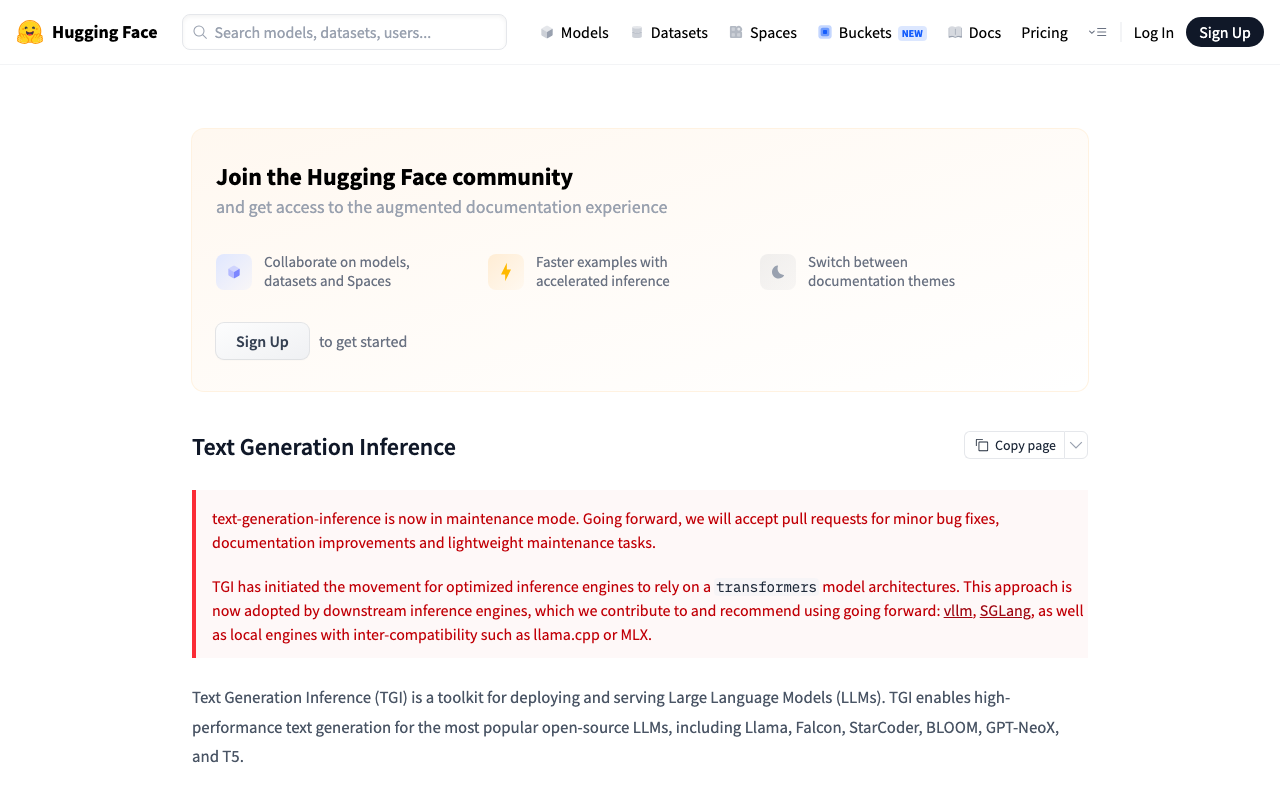Follow the SGLang link
Image resolution: width=1280 pixels, height=800 pixels.
click(1005, 610)
